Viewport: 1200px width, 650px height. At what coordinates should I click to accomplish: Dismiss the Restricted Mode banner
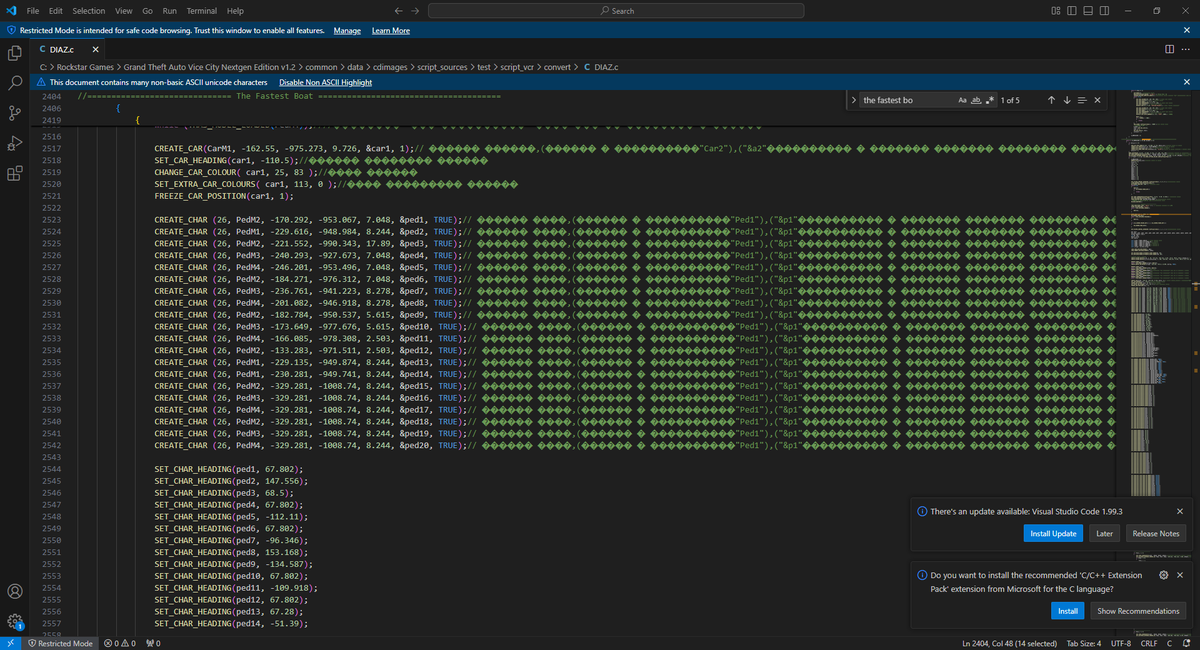(x=1187, y=31)
